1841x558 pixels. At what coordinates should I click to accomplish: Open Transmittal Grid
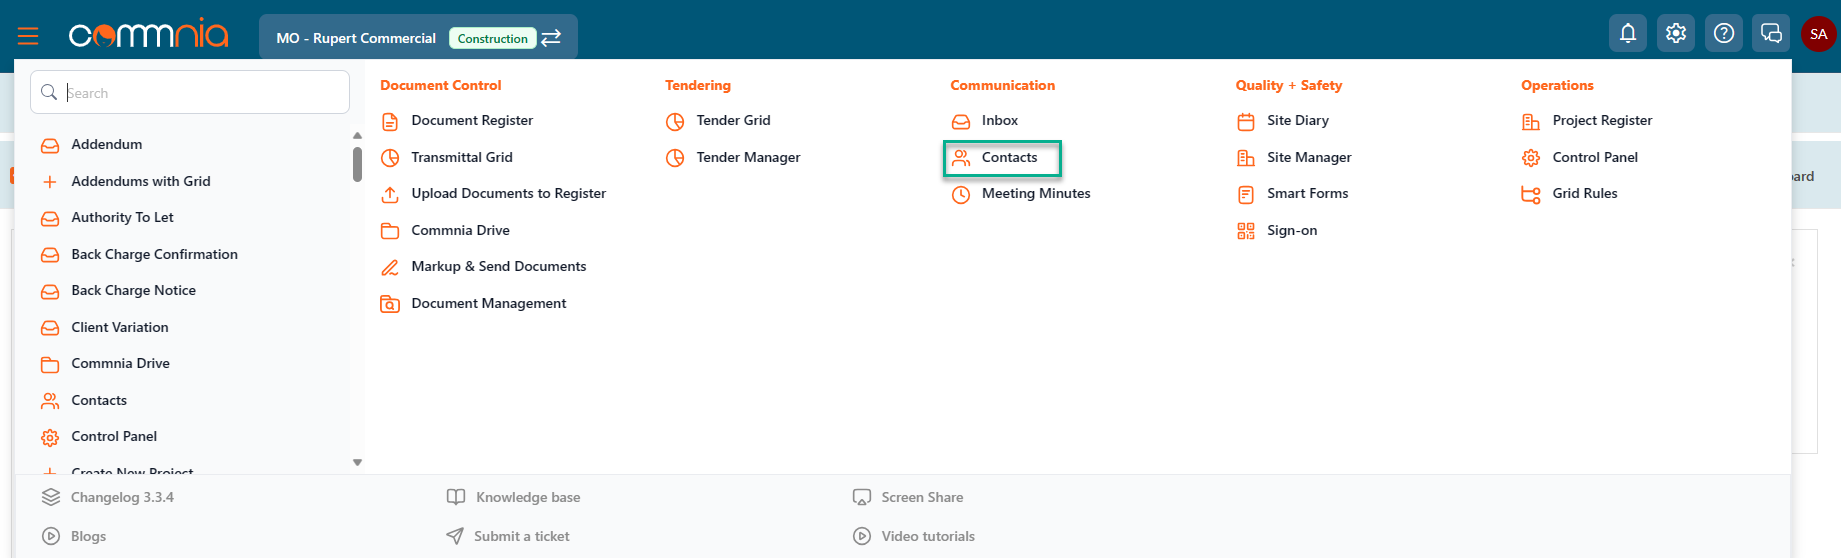click(462, 157)
